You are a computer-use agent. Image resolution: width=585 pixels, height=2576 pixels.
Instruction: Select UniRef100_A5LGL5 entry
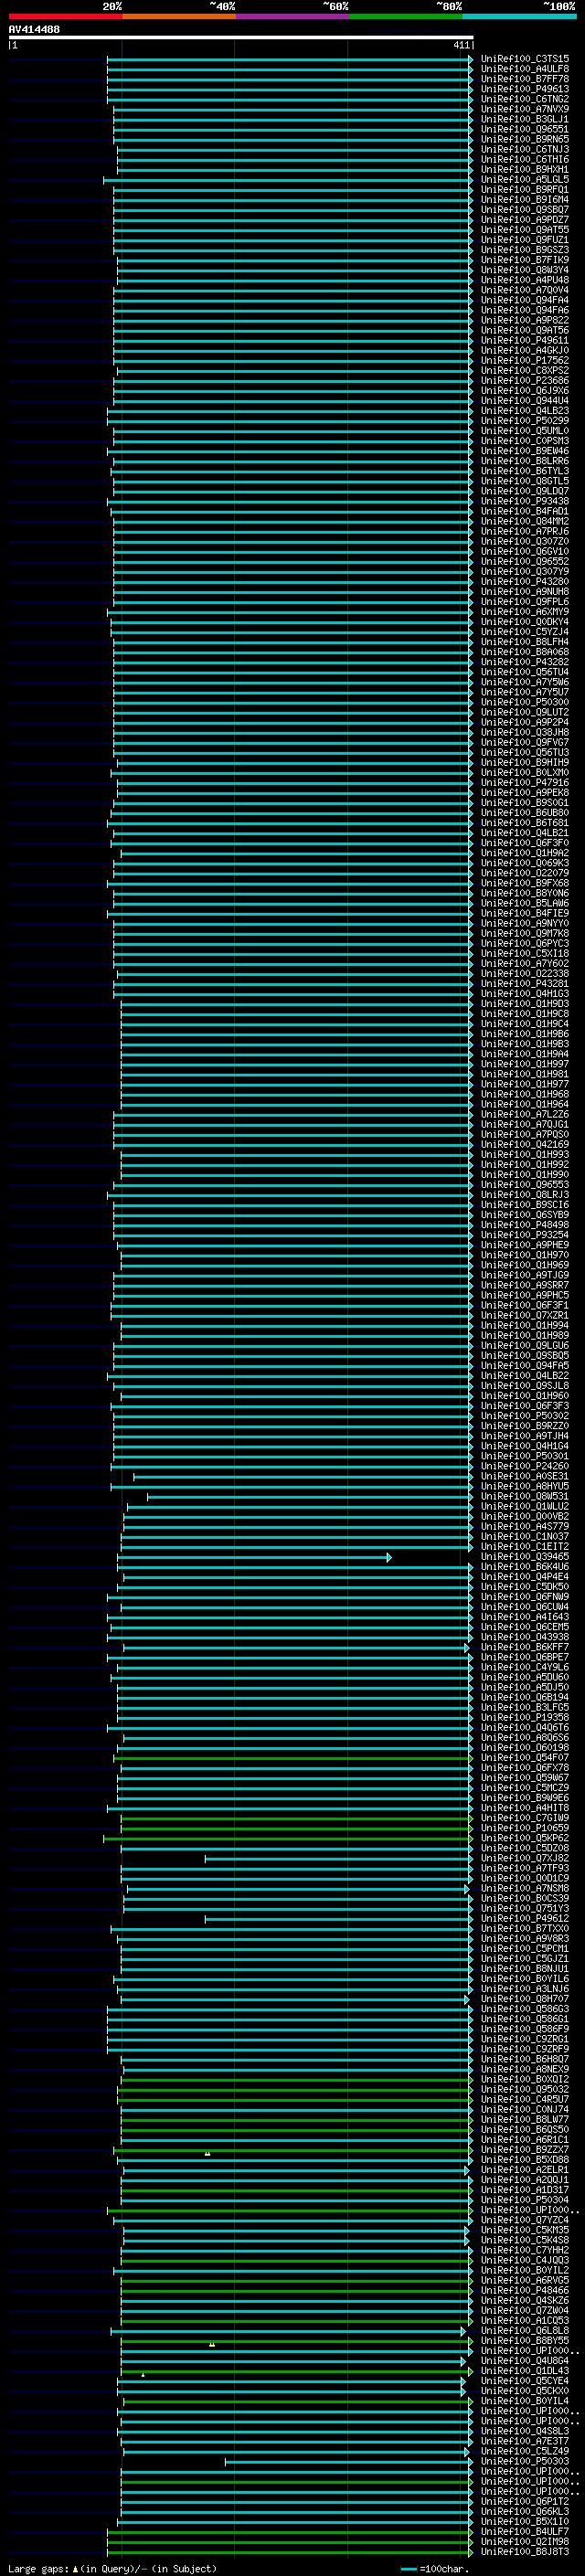pos(525,180)
